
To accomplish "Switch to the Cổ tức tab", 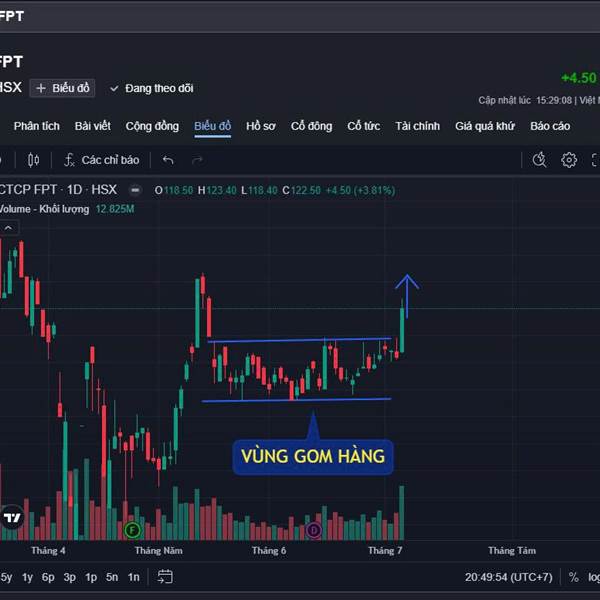I will pyautogui.click(x=364, y=126).
